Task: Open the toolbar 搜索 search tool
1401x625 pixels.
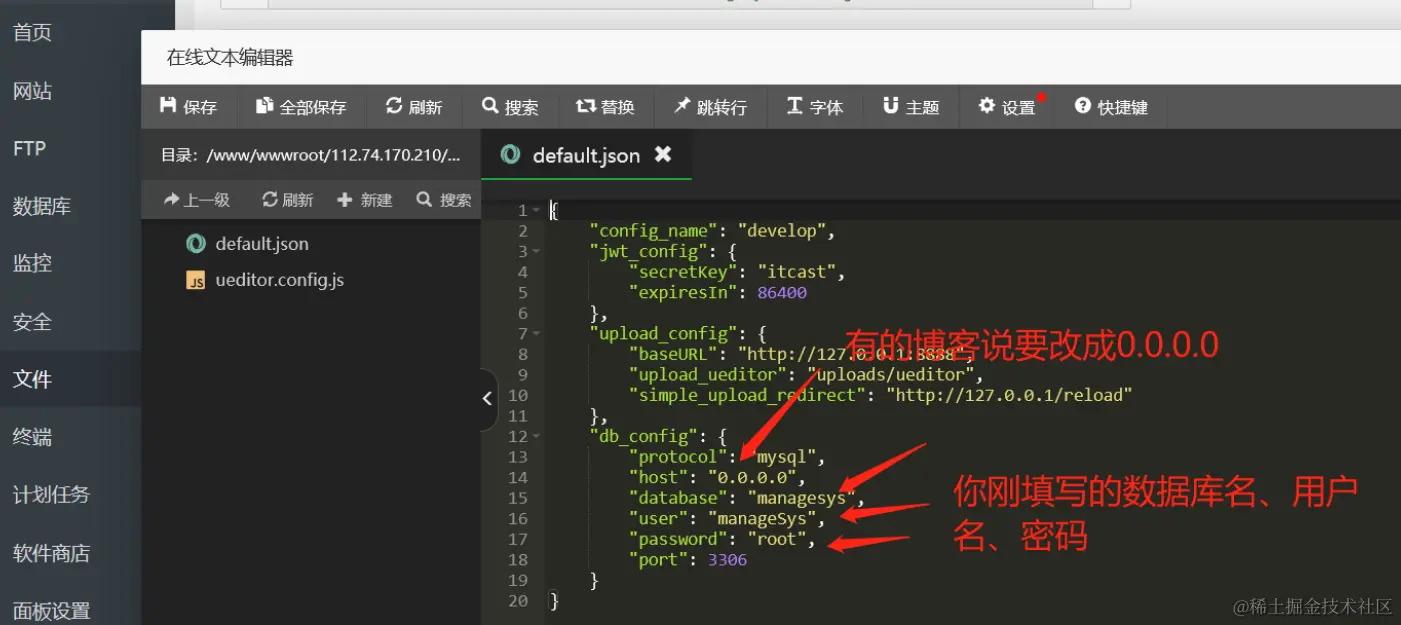Action: [x=510, y=107]
